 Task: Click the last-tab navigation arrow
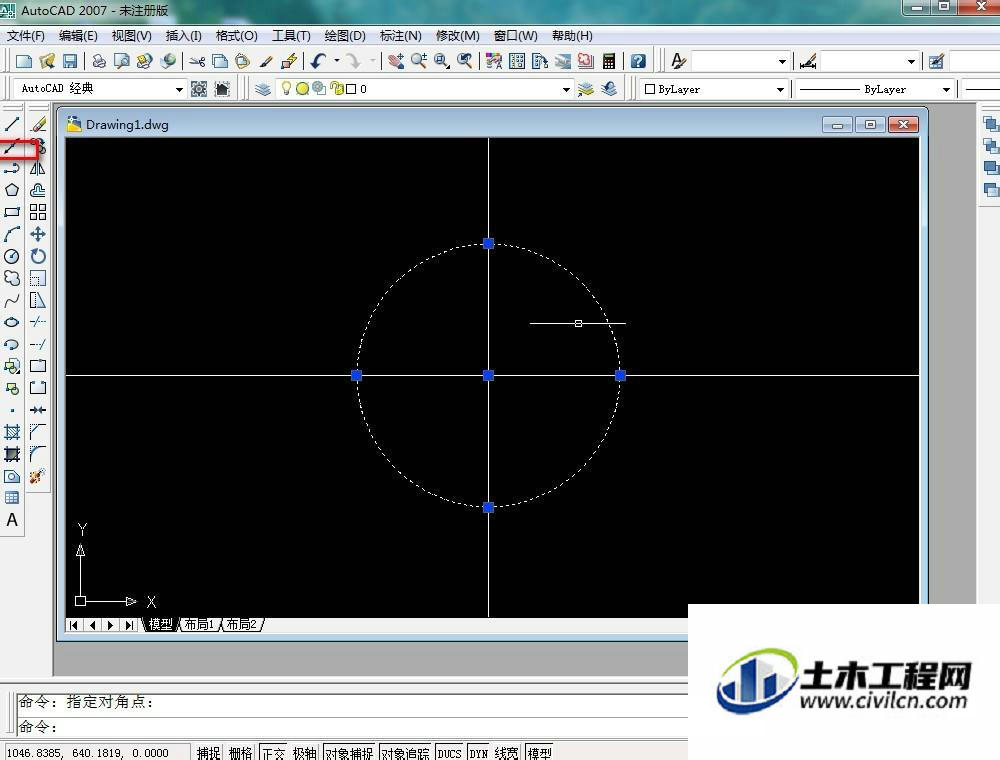pos(129,625)
